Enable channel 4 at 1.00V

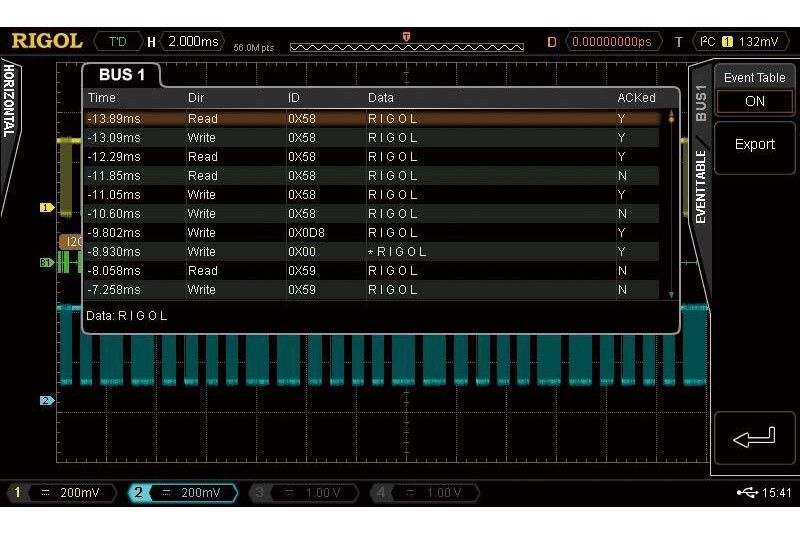click(426, 493)
